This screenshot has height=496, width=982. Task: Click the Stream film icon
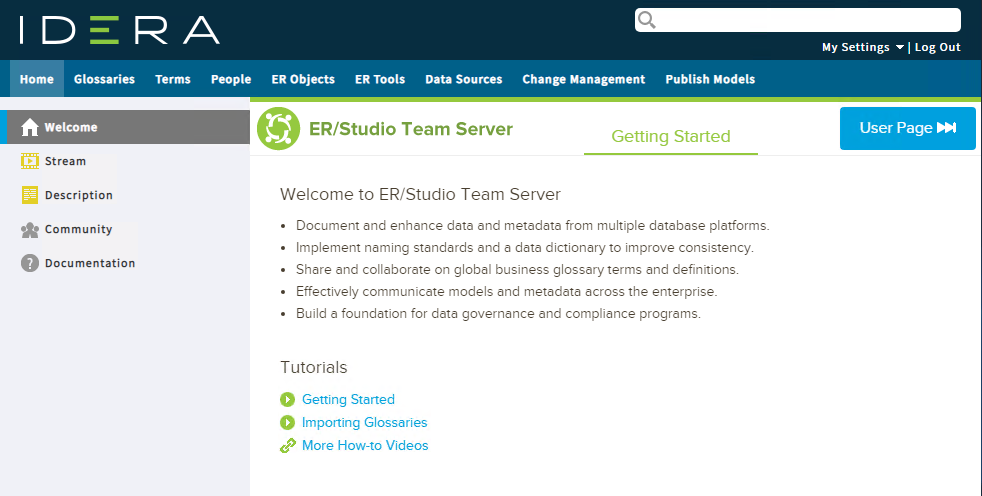29,161
